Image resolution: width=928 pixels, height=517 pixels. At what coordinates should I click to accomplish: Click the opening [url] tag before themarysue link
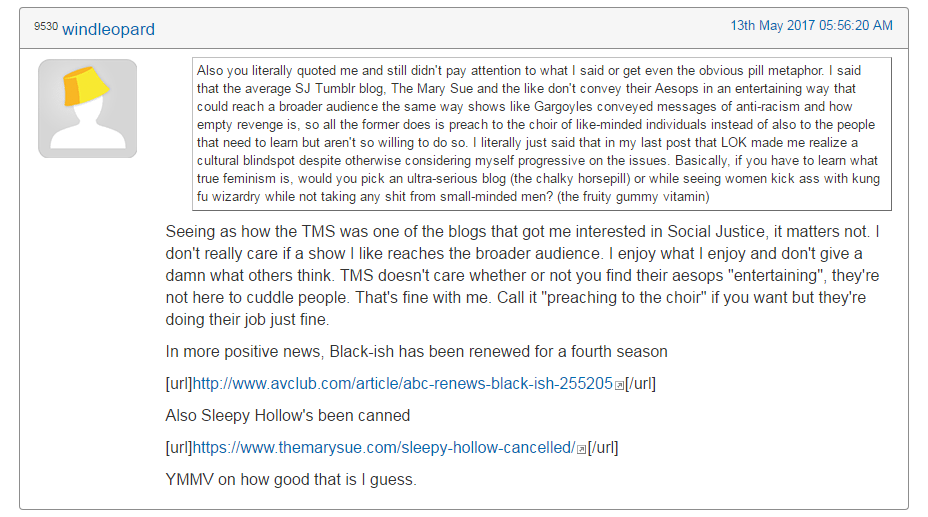click(179, 447)
